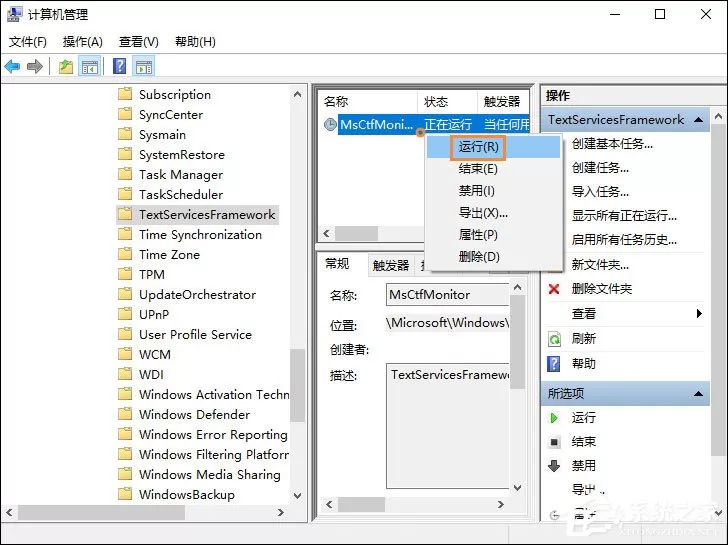The width and height of the screenshot is (728, 545).
Task: Switch to the 触发器 tab
Action: point(391,265)
